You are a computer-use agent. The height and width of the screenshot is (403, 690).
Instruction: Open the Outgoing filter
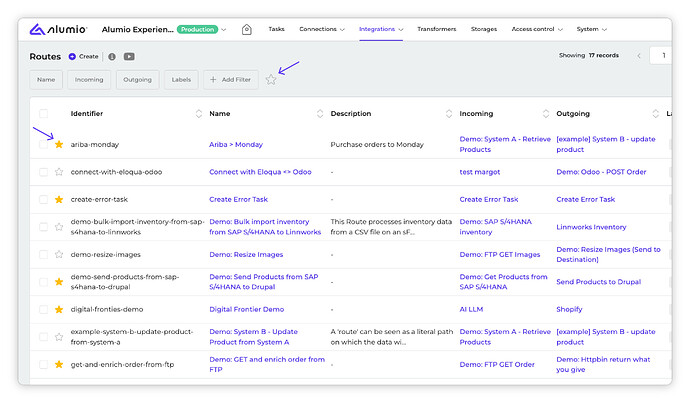(x=137, y=80)
